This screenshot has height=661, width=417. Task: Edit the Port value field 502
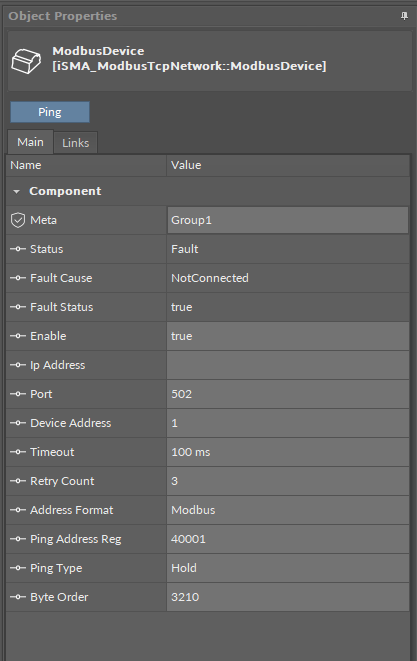tap(288, 394)
